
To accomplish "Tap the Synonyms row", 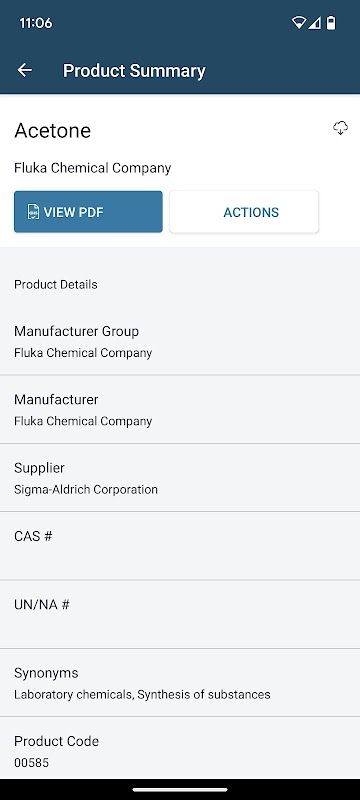I will 180,683.
